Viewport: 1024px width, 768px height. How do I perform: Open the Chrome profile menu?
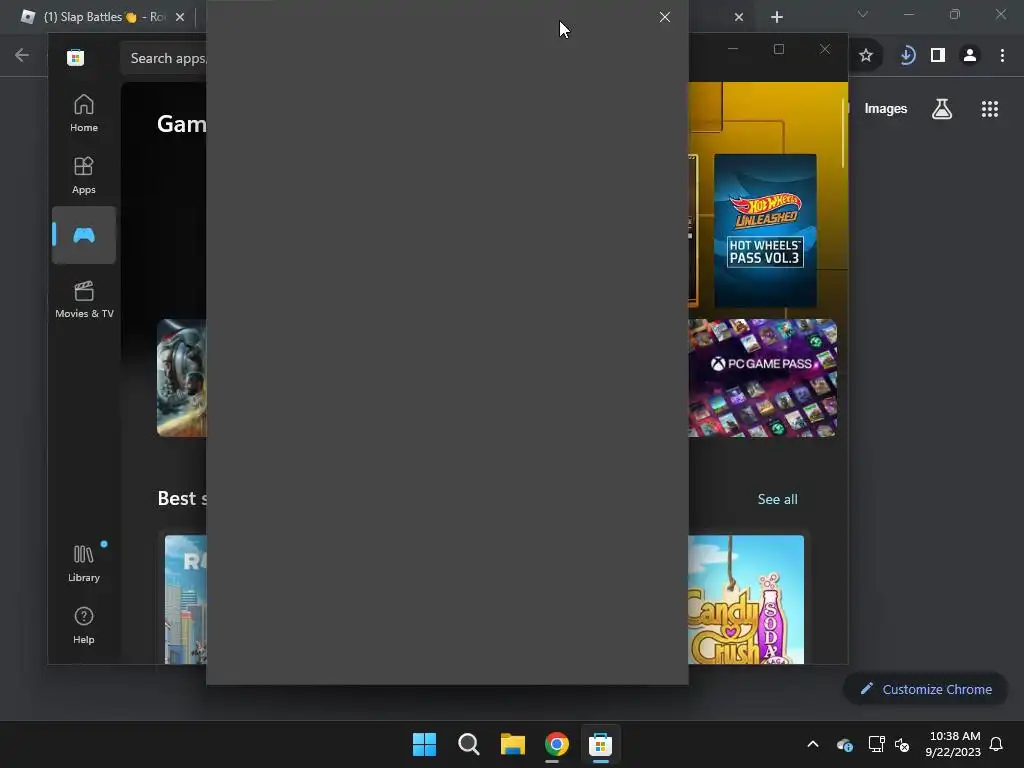970,56
